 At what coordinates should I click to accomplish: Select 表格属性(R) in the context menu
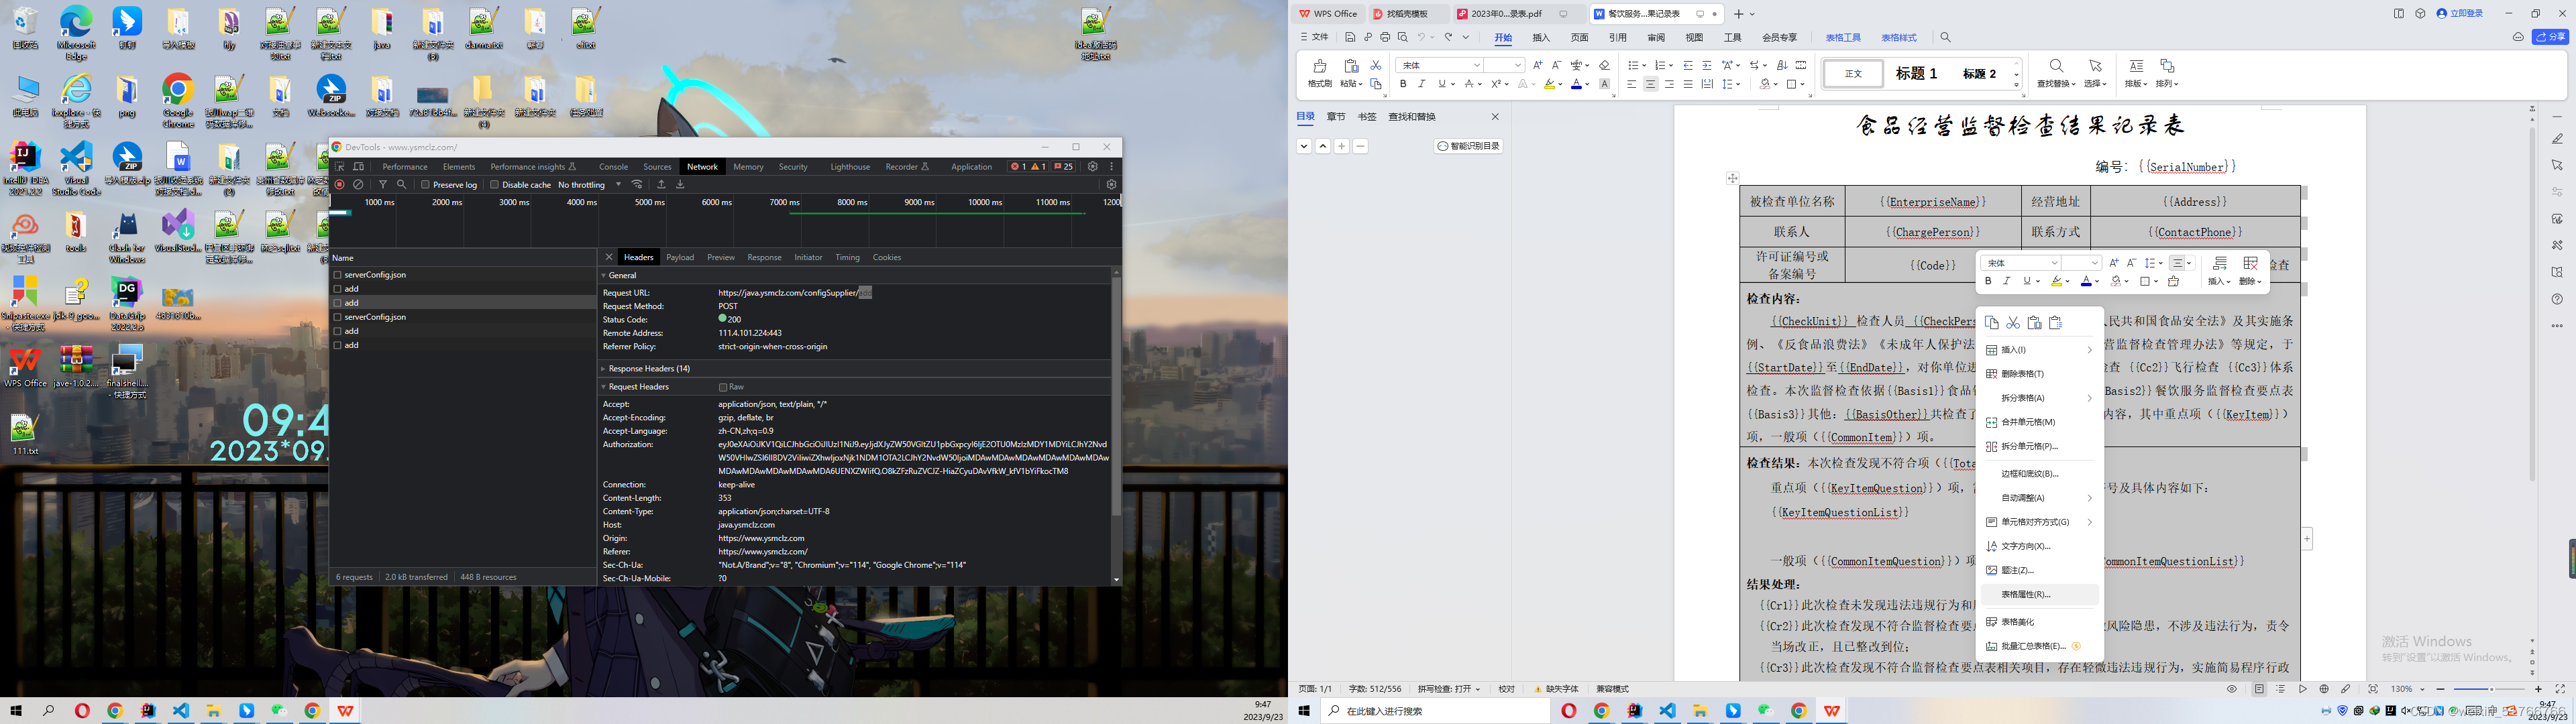2026,594
